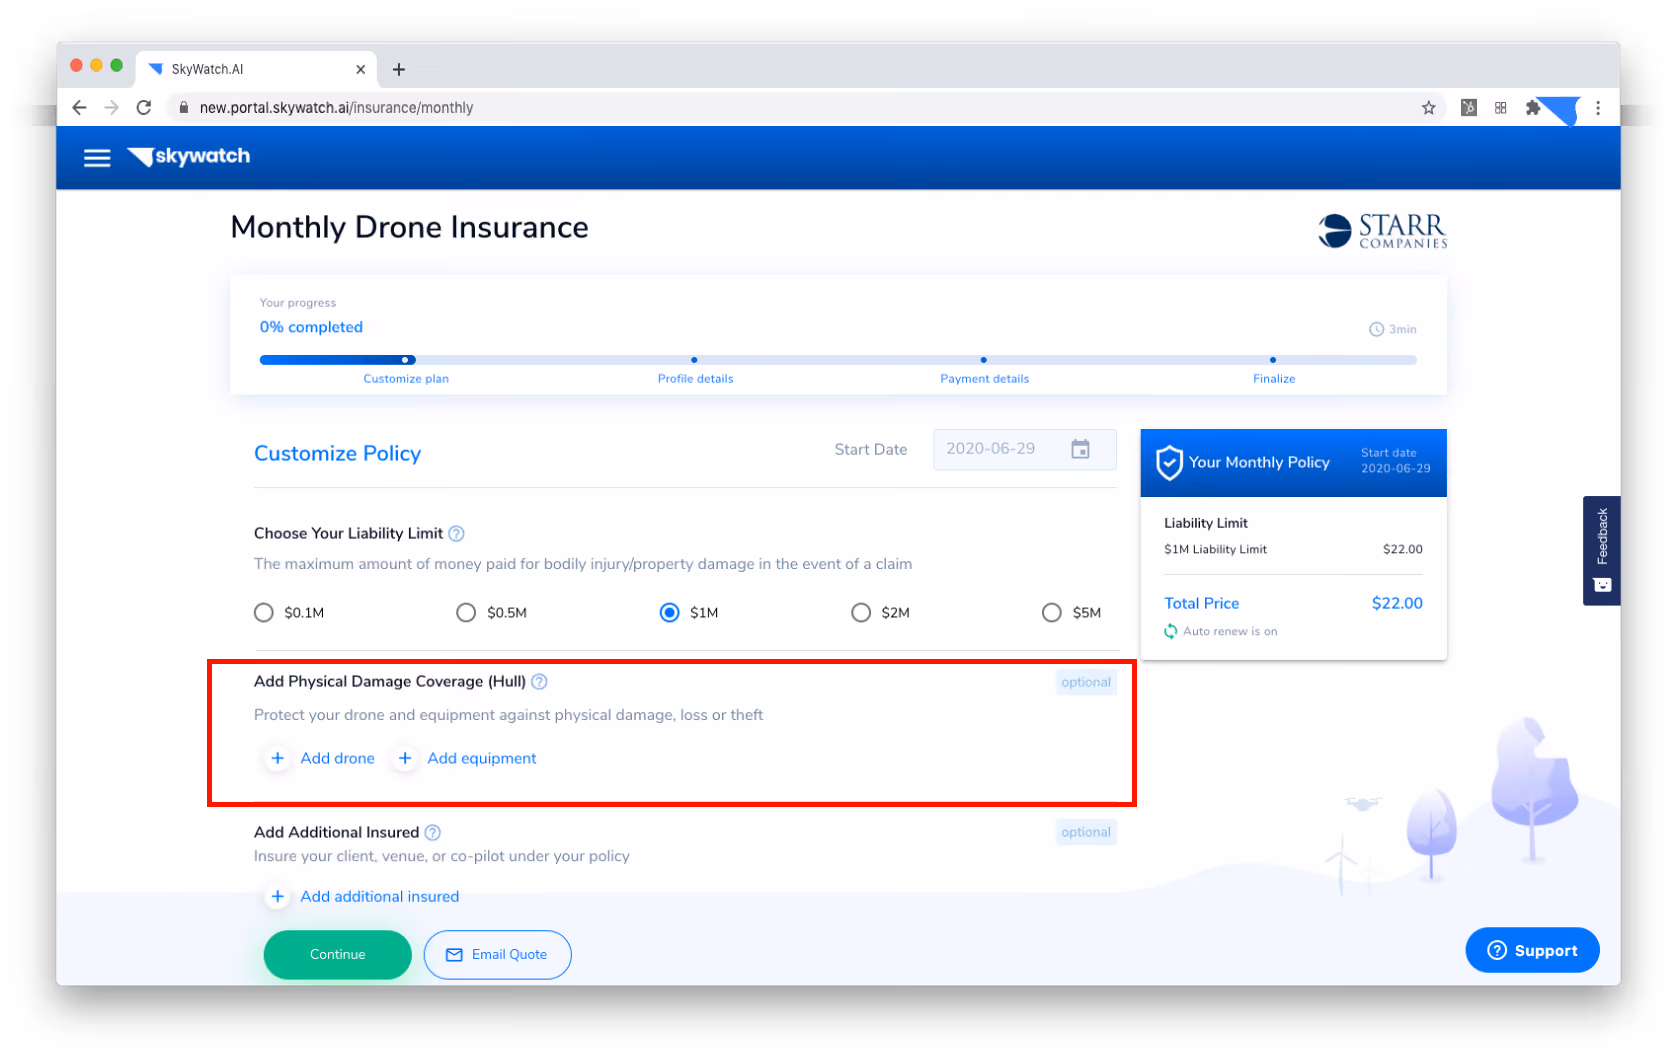
Task: Click the first extension icon after the bookmark star
Action: 1469,108
